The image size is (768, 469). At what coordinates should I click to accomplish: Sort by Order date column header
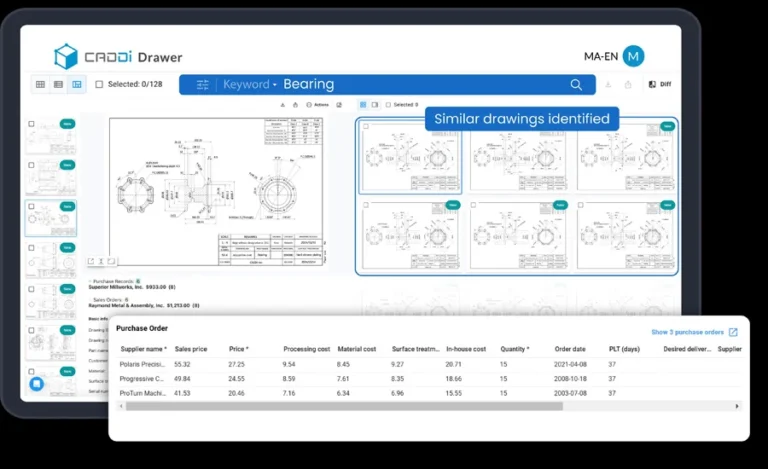570,349
